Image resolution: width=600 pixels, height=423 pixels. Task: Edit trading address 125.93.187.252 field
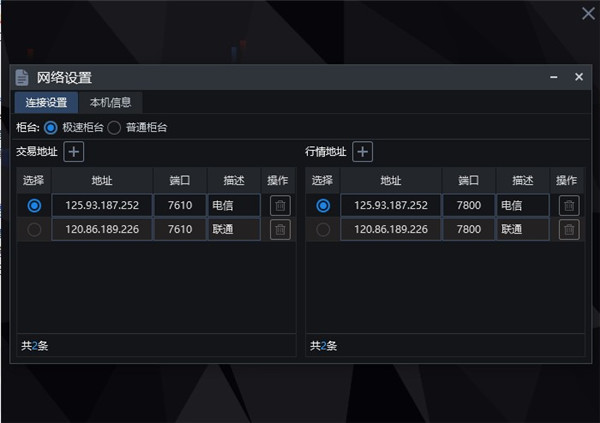click(102, 206)
